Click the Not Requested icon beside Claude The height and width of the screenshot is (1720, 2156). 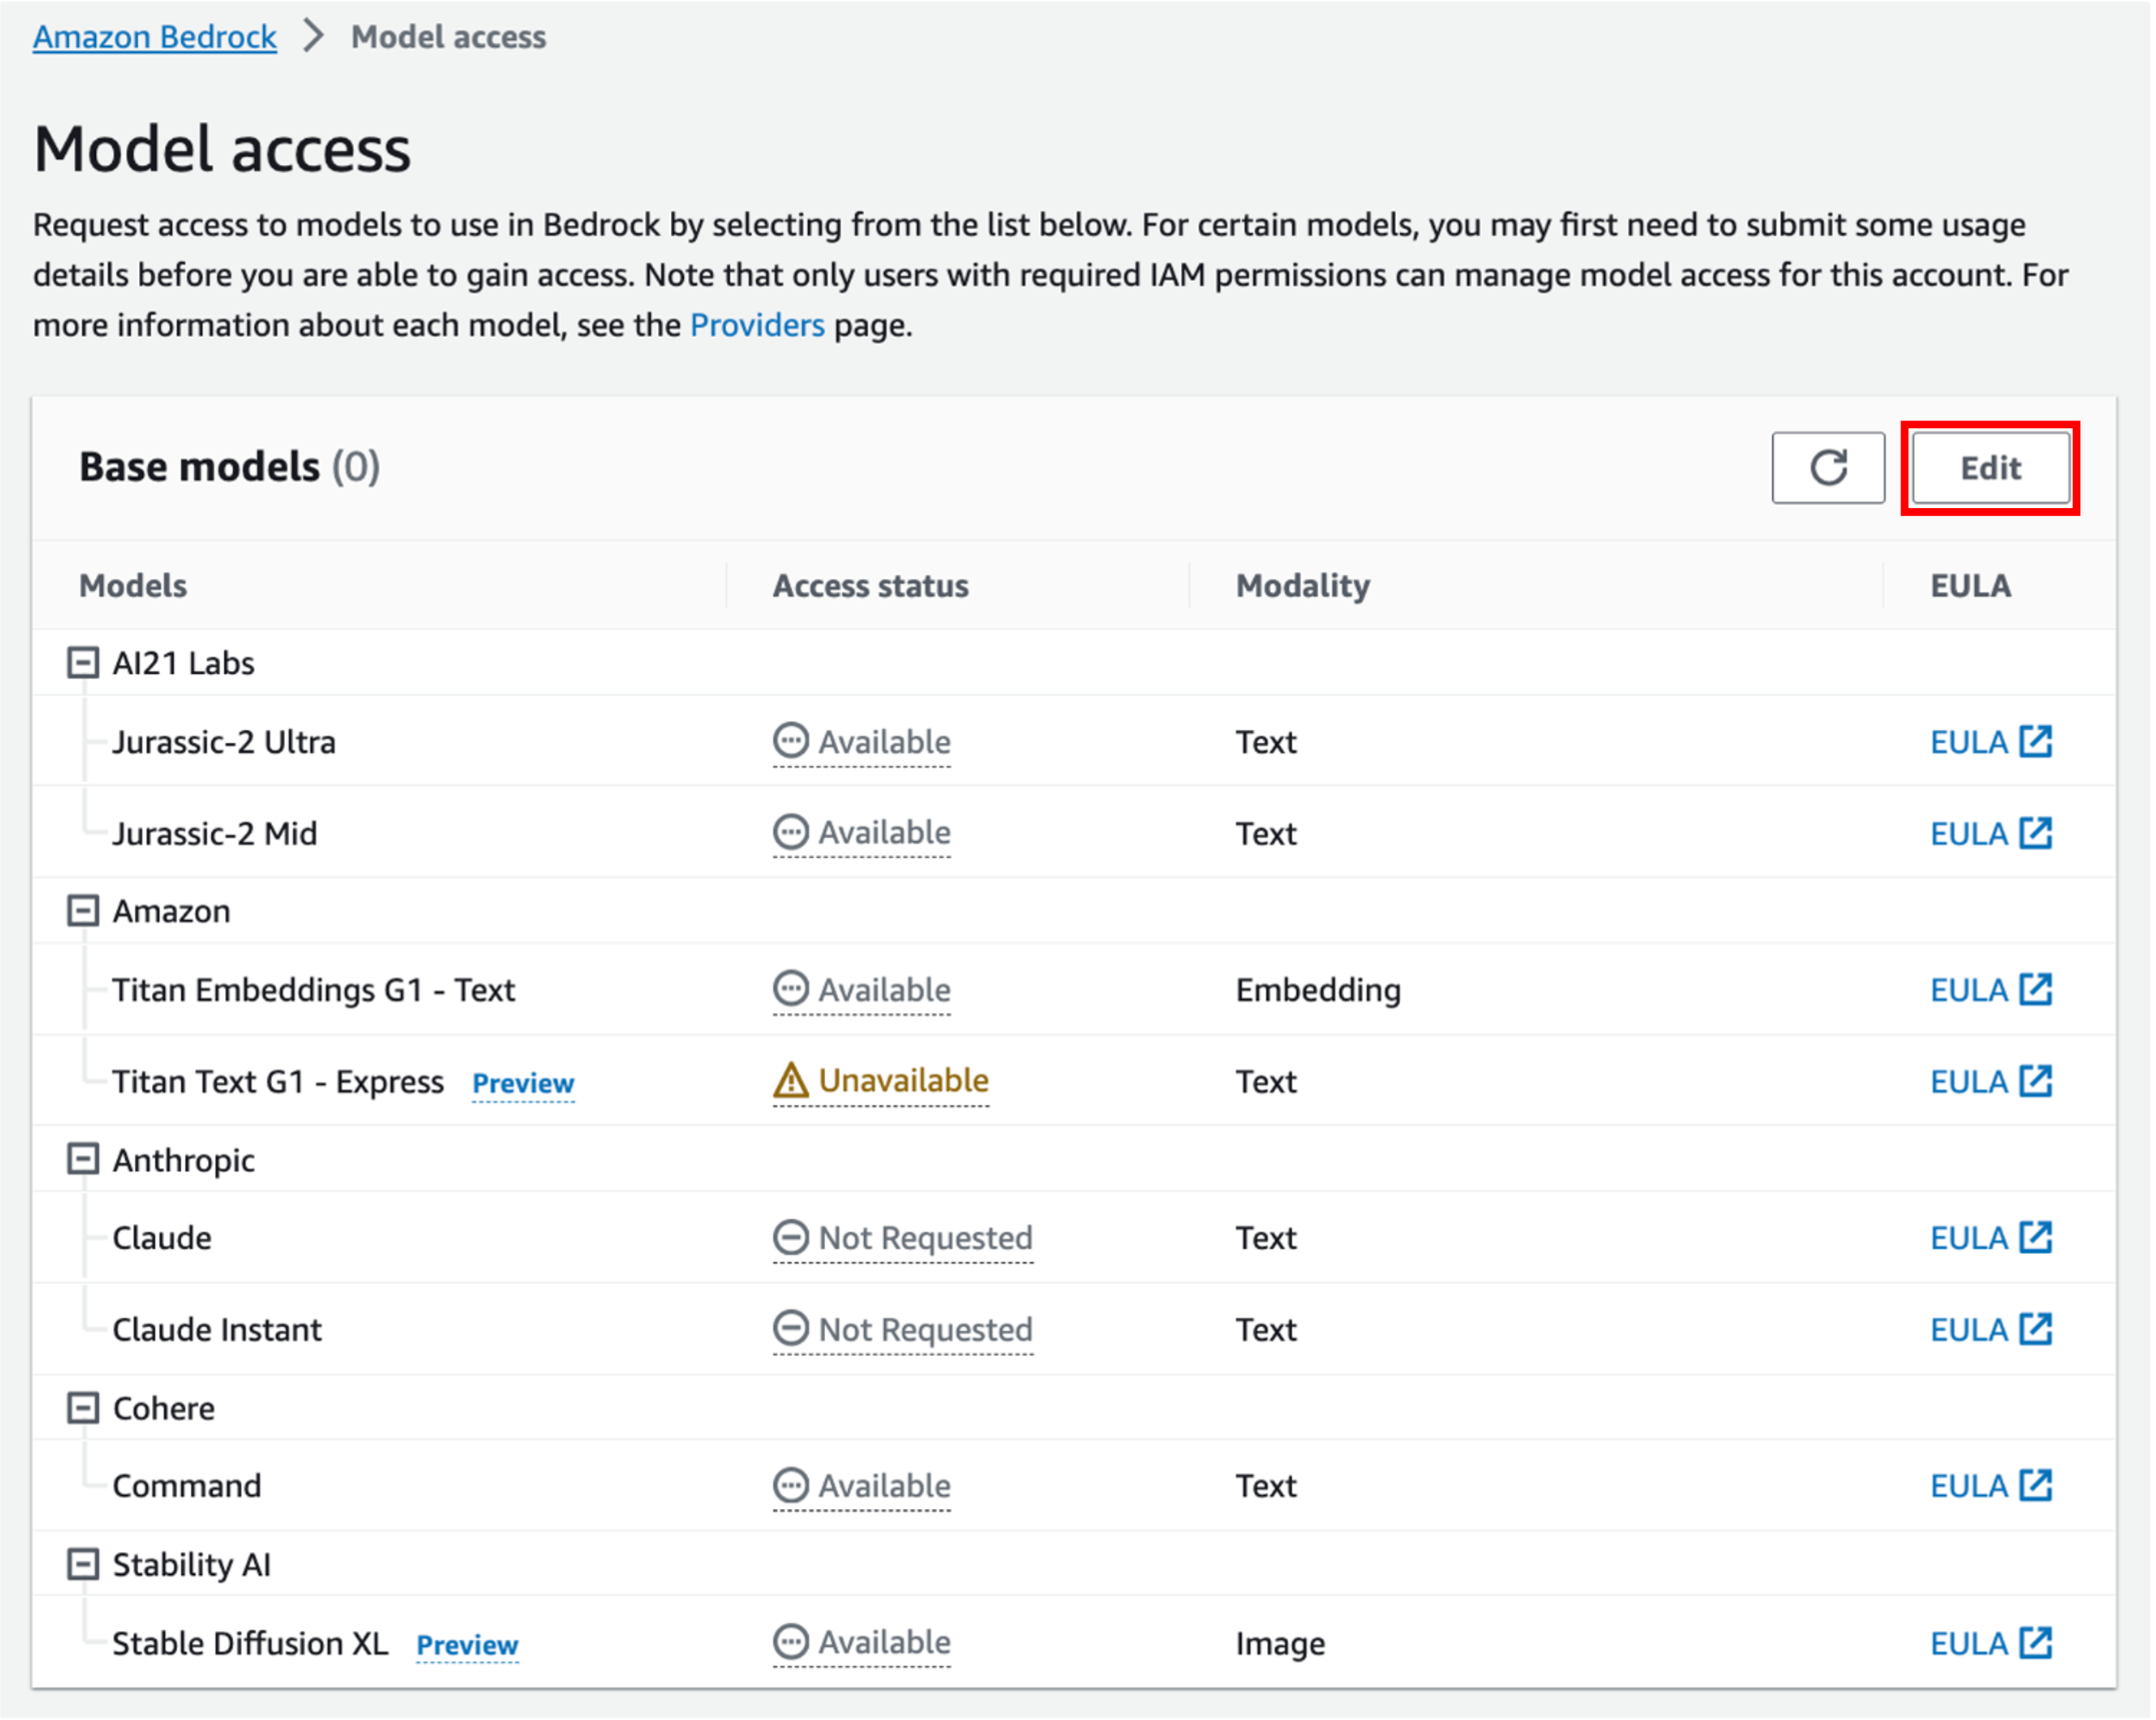[791, 1238]
